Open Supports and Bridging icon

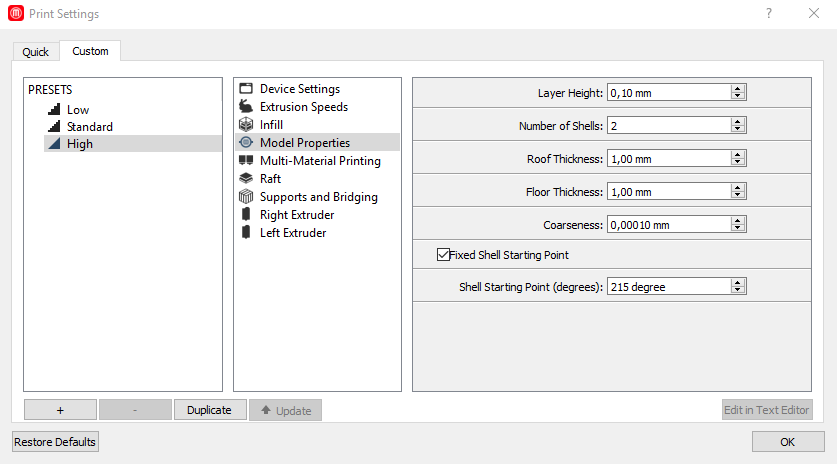[245, 197]
